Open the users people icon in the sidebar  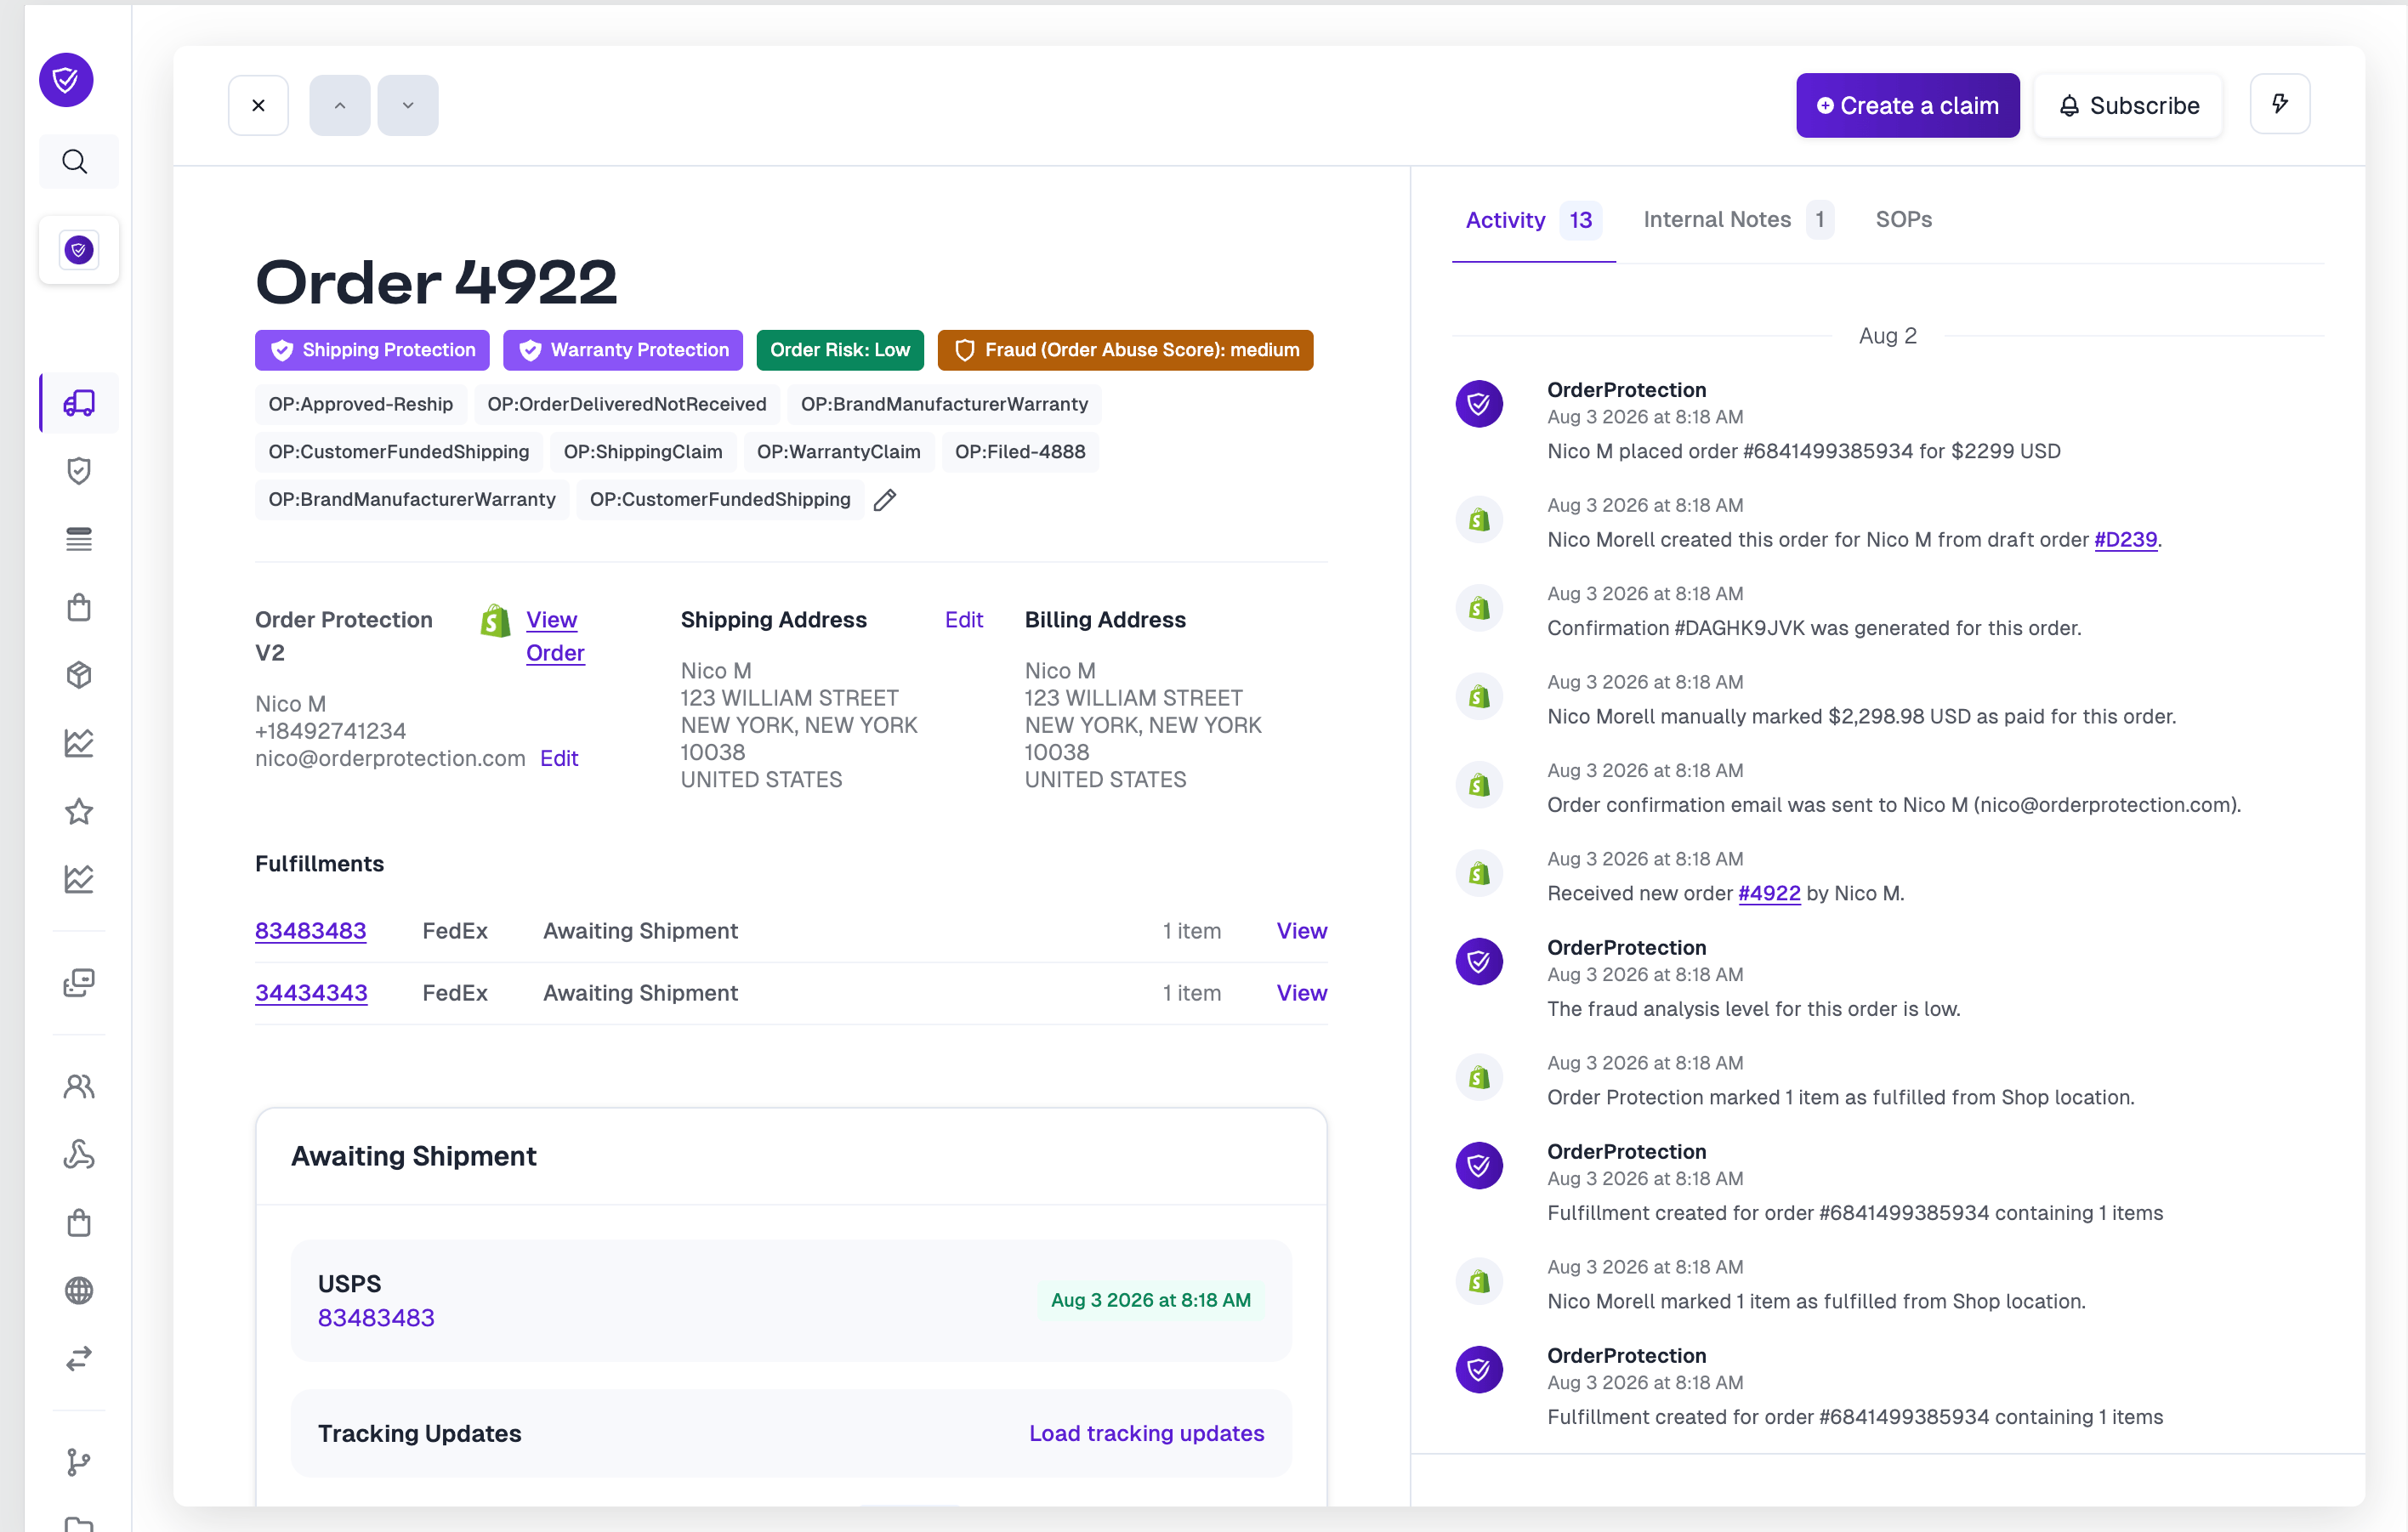(x=79, y=1086)
